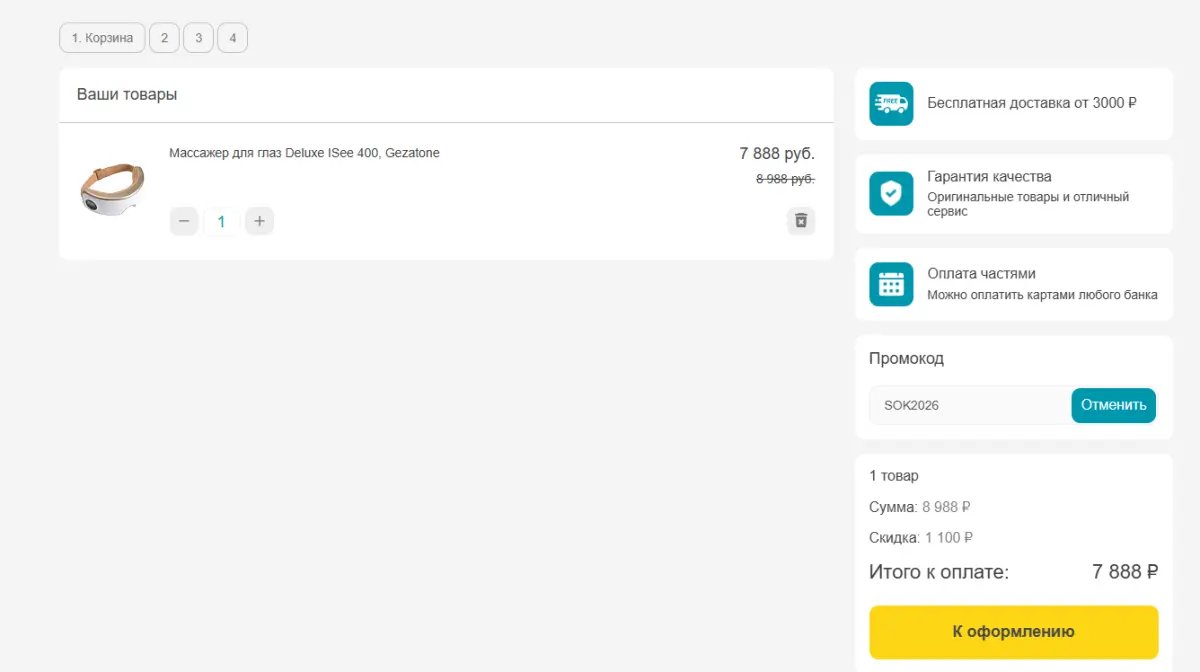Click the Гарантия качества heading
1200x672 pixels.
pyautogui.click(x=989, y=177)
